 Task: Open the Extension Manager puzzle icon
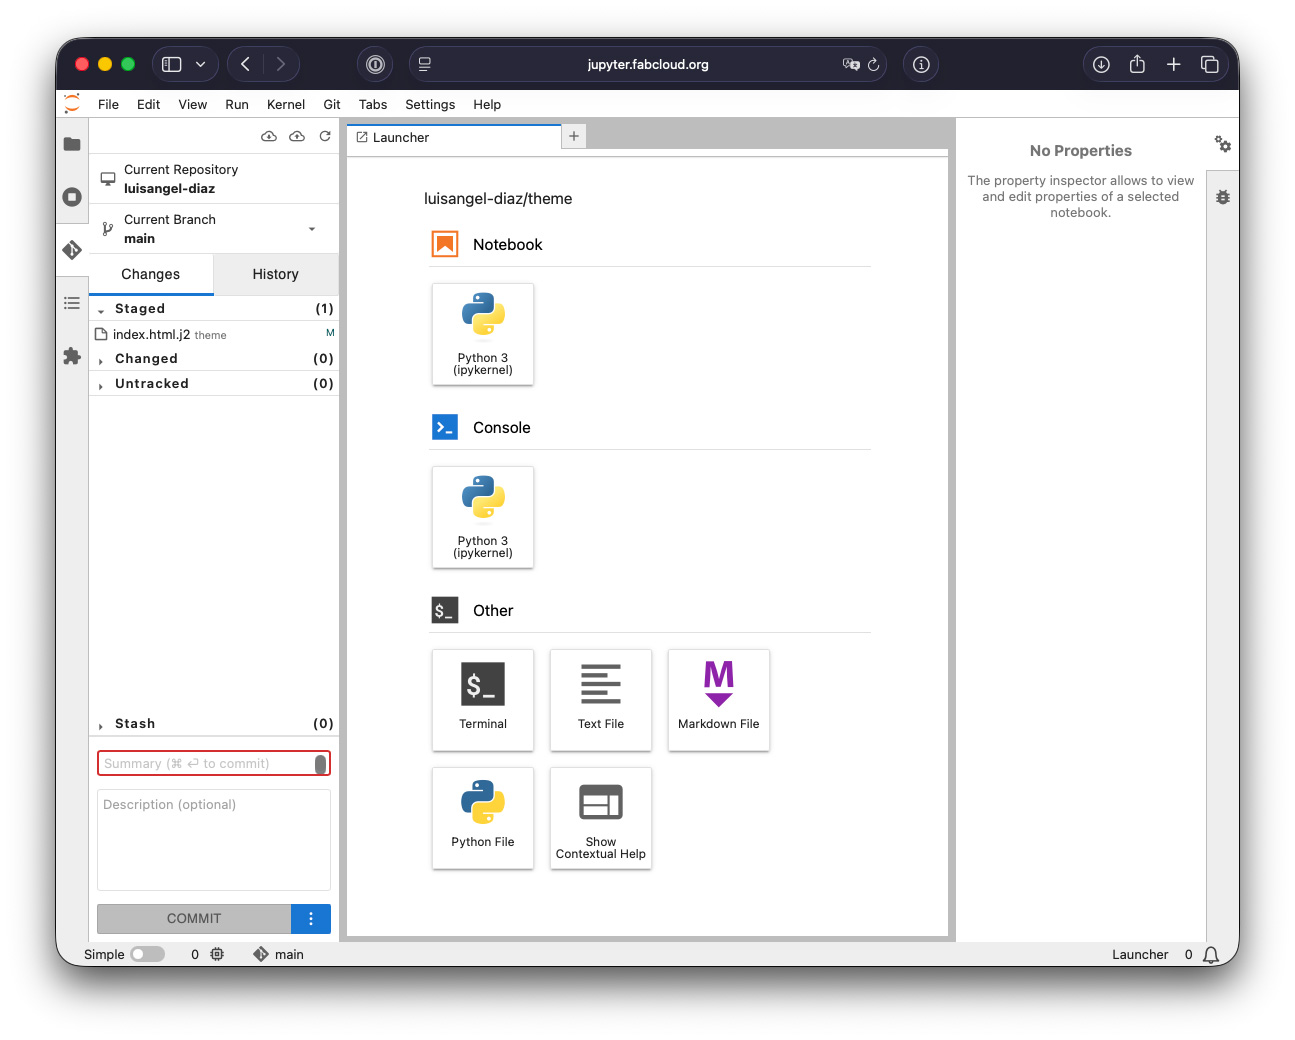72,356
